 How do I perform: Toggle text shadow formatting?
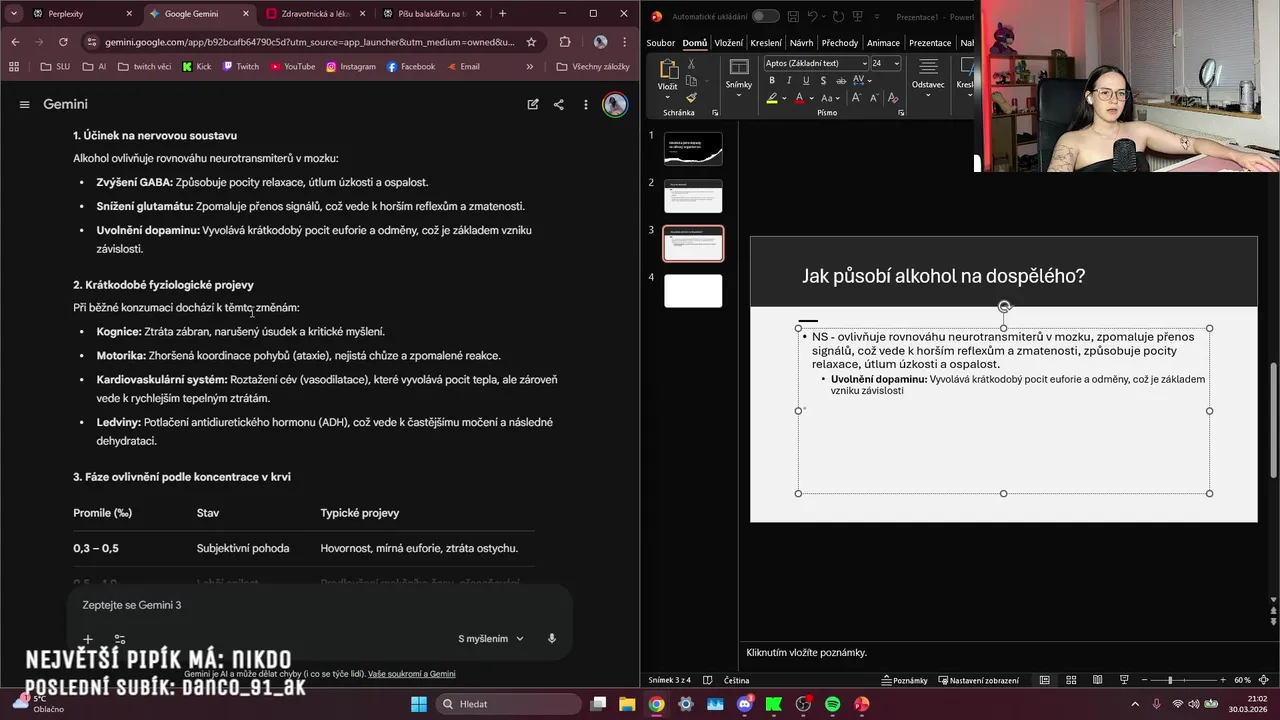[823, 80]
